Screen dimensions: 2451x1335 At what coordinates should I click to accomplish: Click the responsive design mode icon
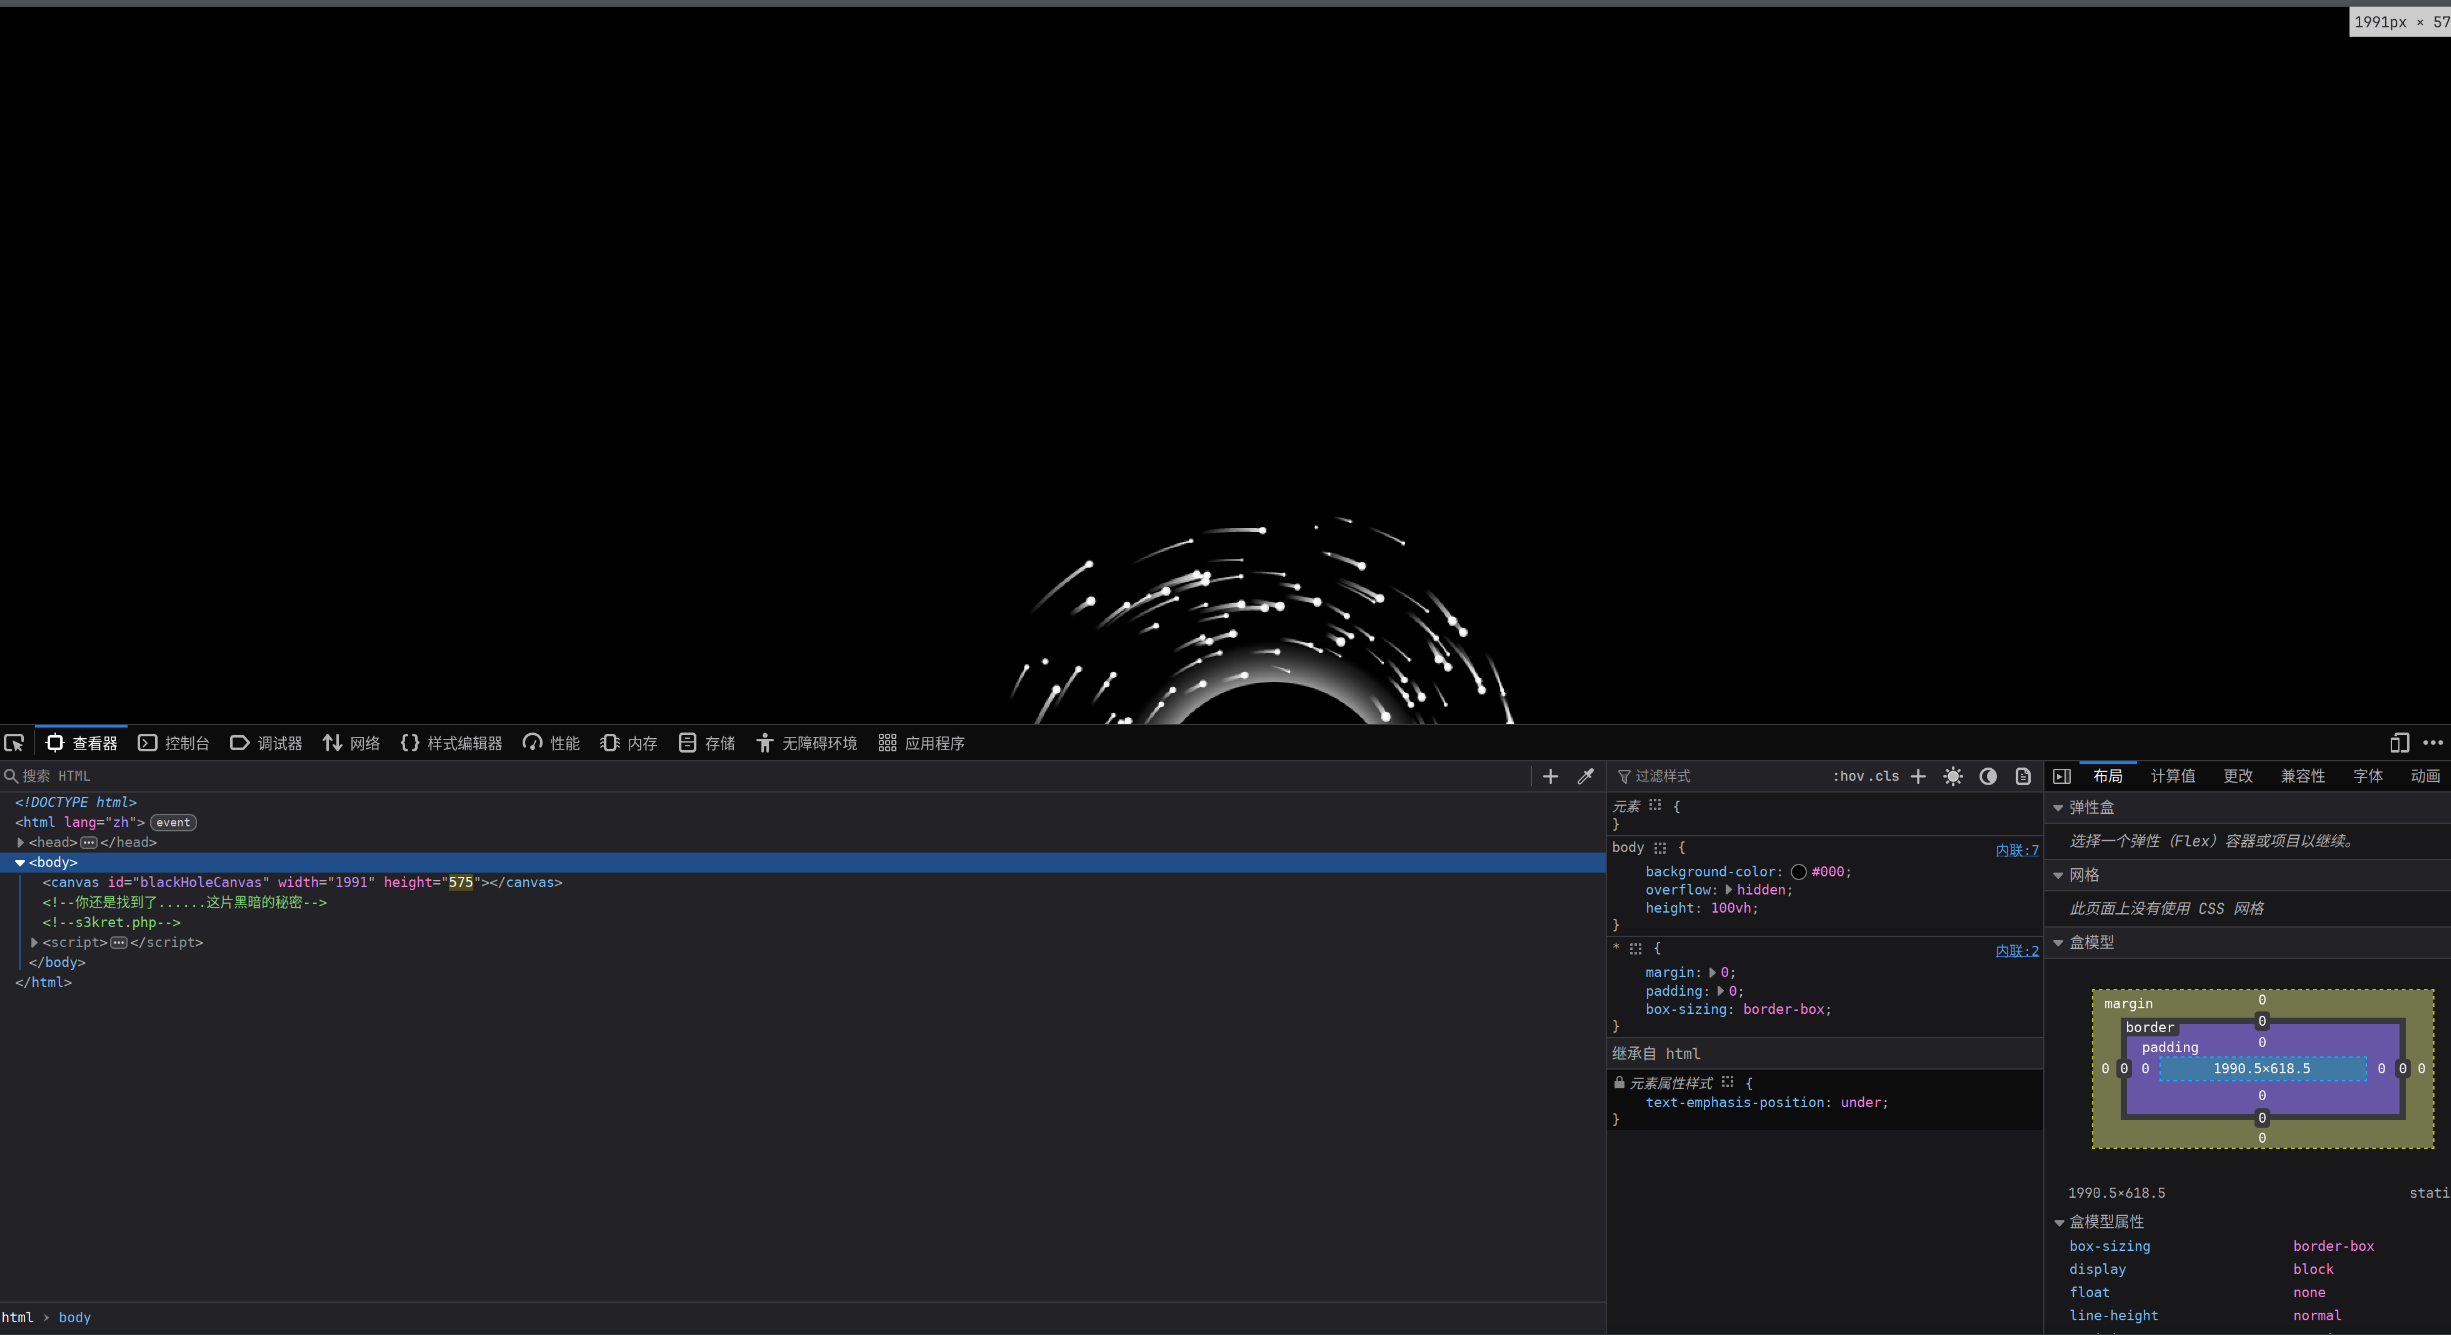click(x=2398, y=743)
